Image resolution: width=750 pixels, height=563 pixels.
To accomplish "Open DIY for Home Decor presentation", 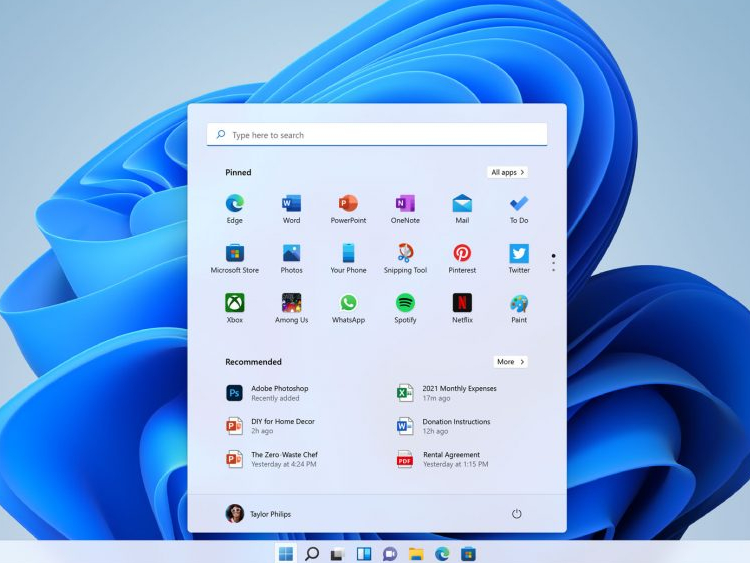I will coord(271,426).
